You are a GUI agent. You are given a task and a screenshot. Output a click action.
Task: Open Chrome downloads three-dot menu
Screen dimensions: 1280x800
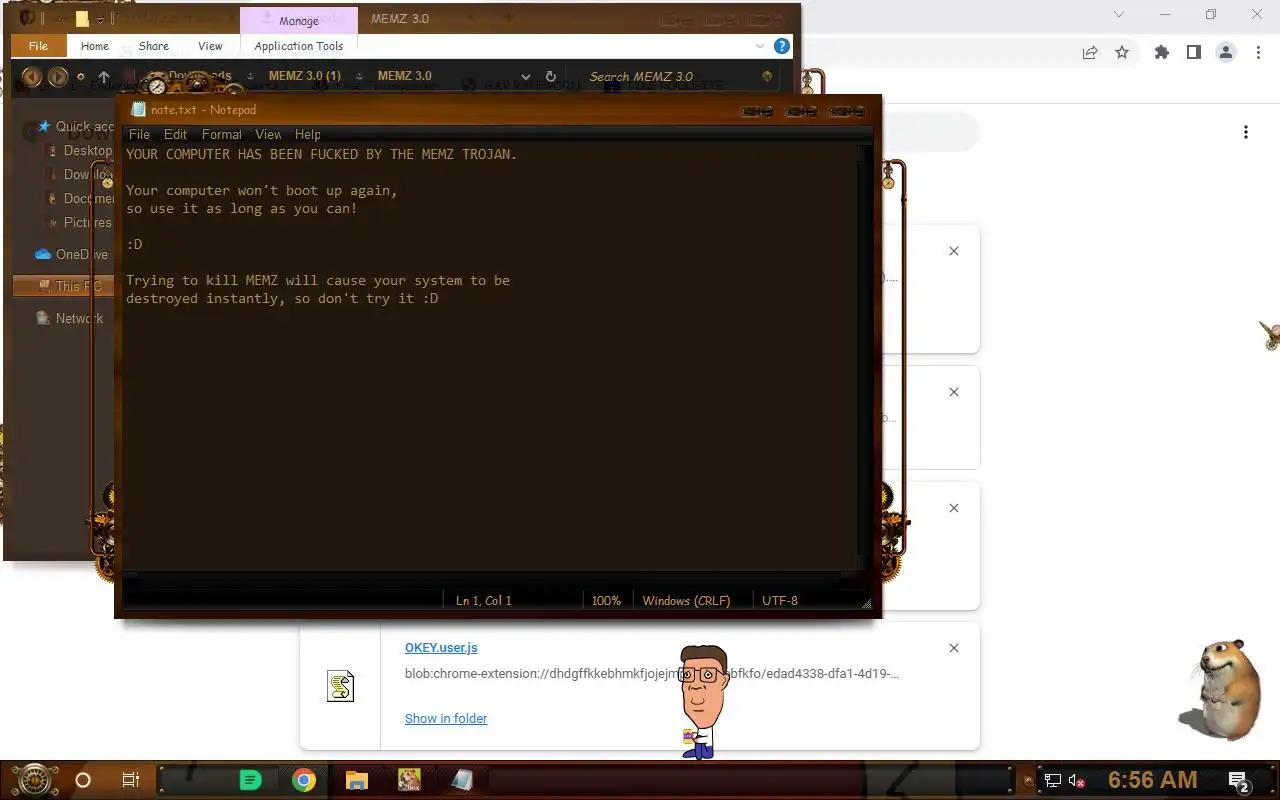point(1246,132)
